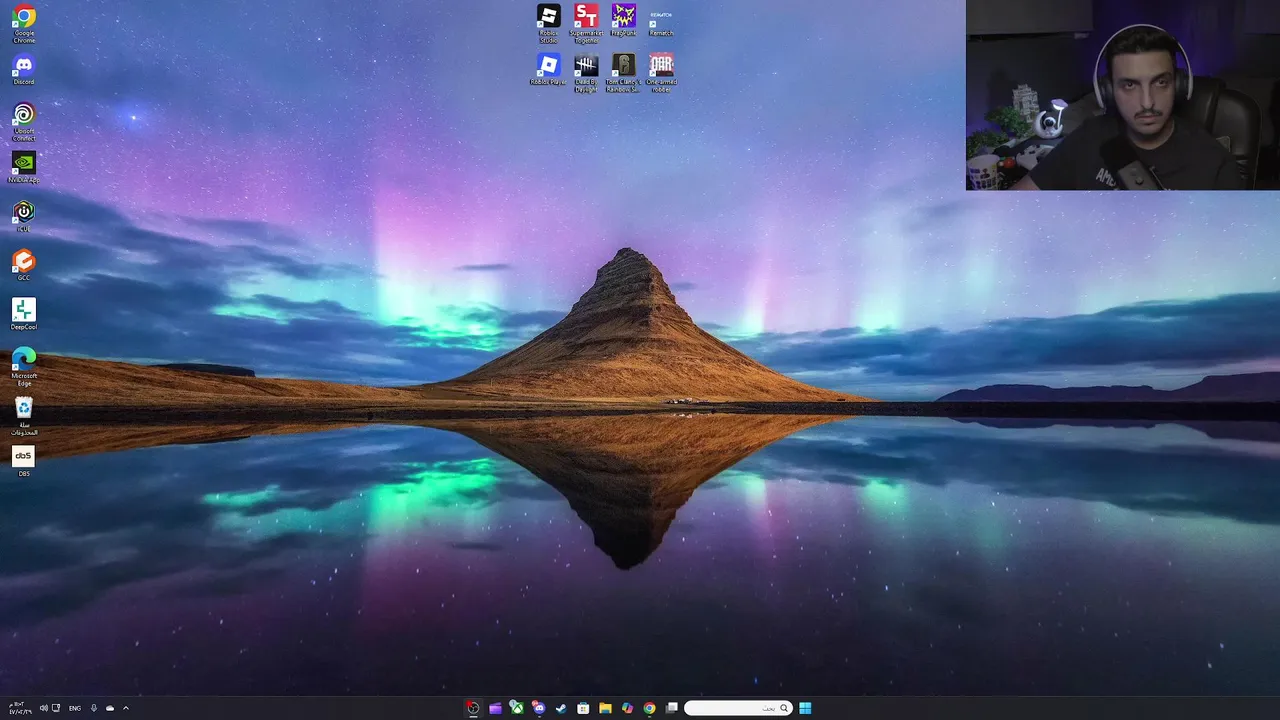Launch Discord from the desktop
This screenshot has height=720, width=1280.
click(24, 71)
